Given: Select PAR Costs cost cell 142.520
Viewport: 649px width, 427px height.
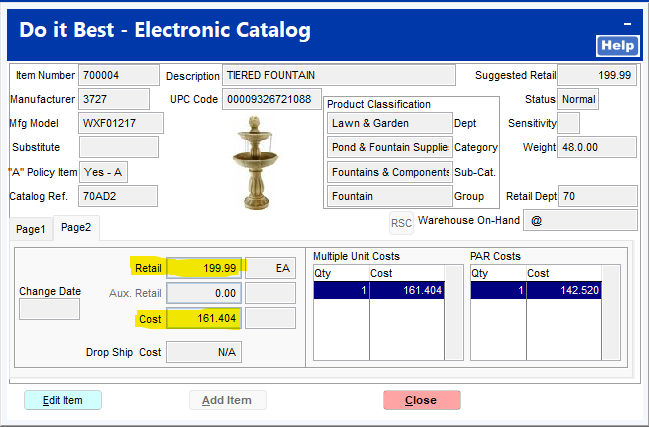Looking at the screenshot, I should coord(564,290).
